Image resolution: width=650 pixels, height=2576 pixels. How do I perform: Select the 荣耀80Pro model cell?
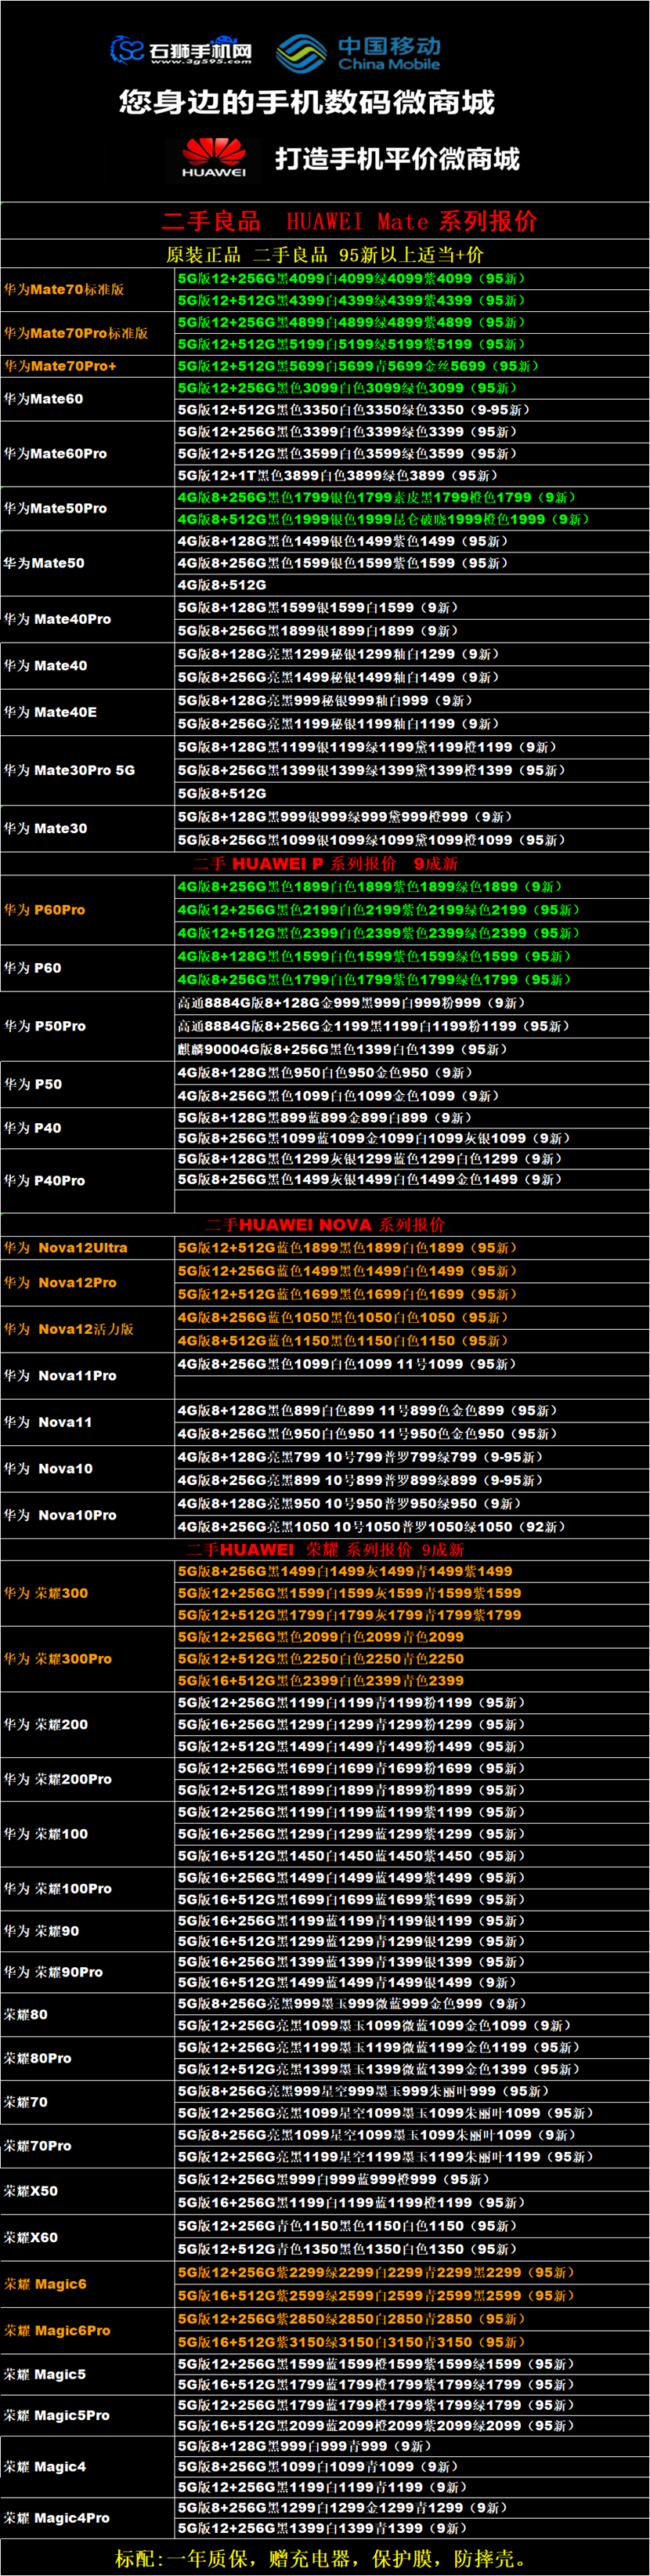[88, 2059]
